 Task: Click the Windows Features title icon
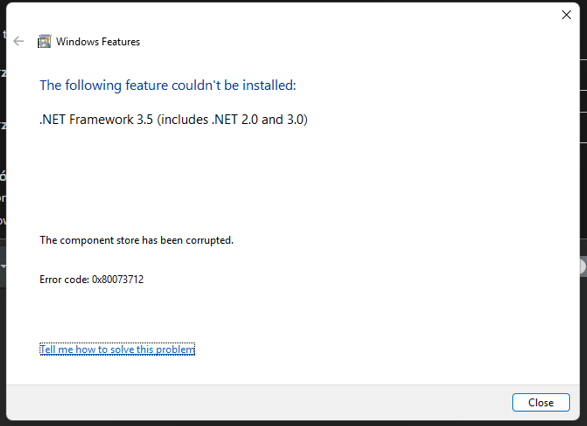point(44,41)
